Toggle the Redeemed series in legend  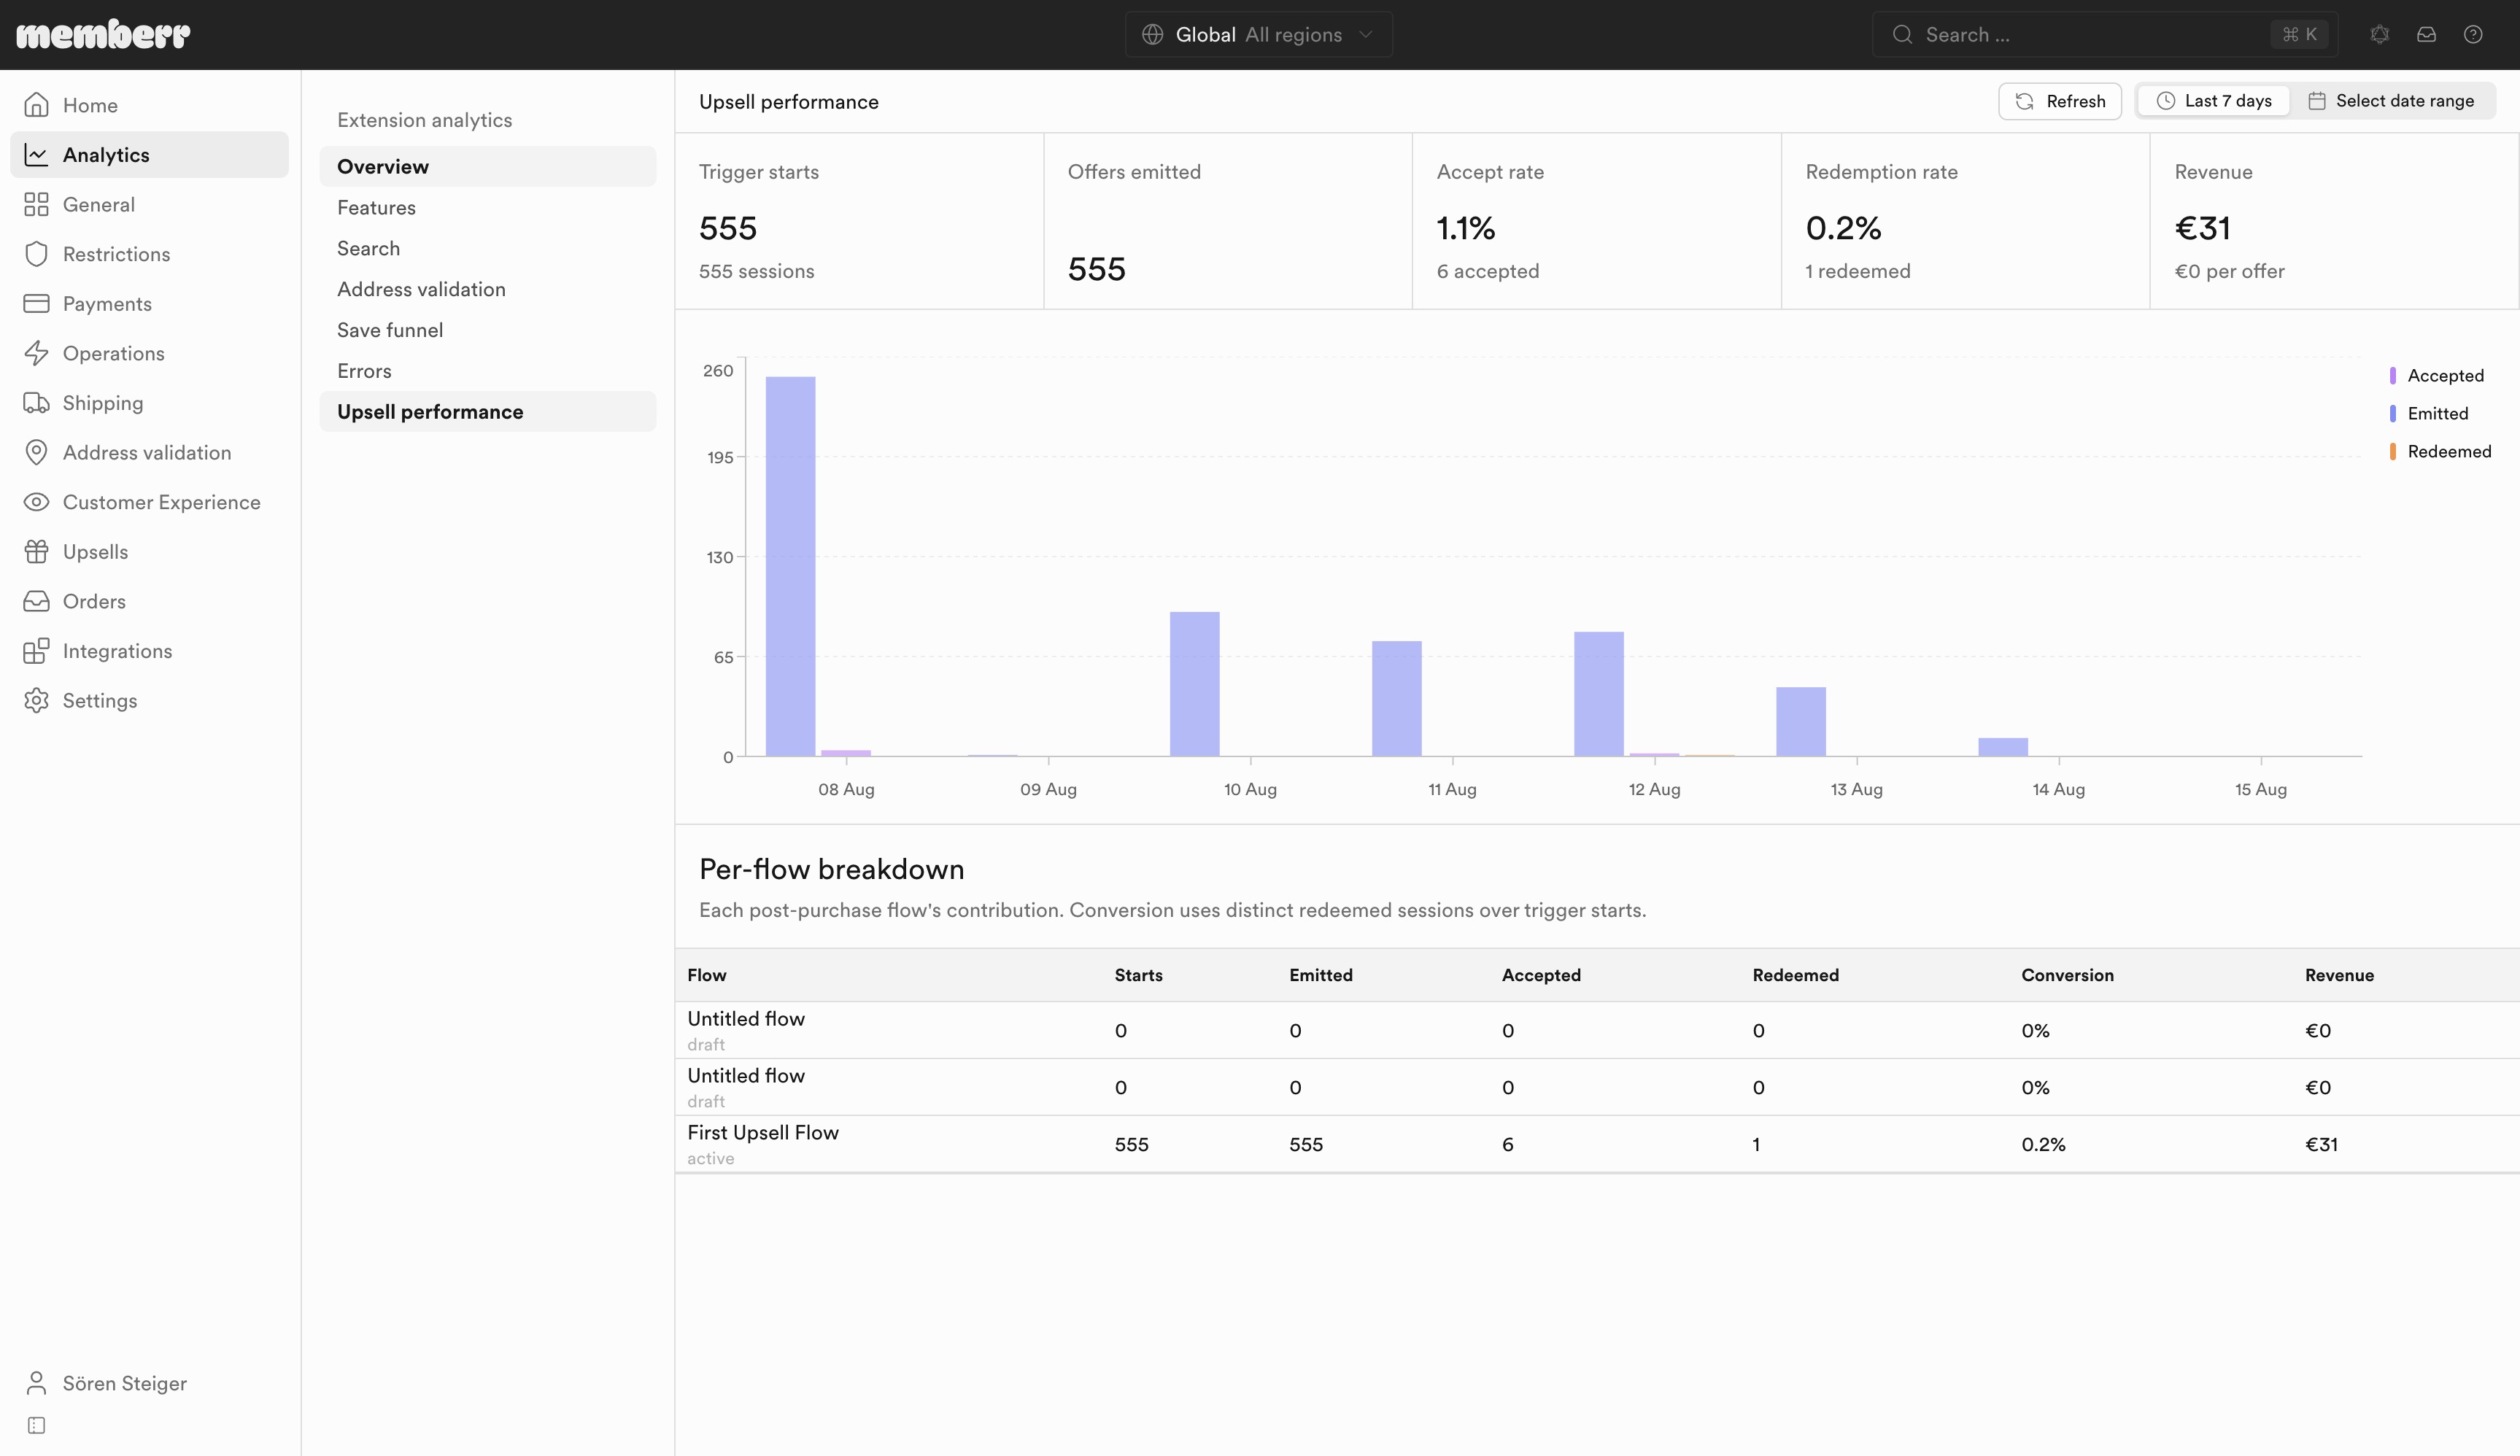click(2440, 452)
